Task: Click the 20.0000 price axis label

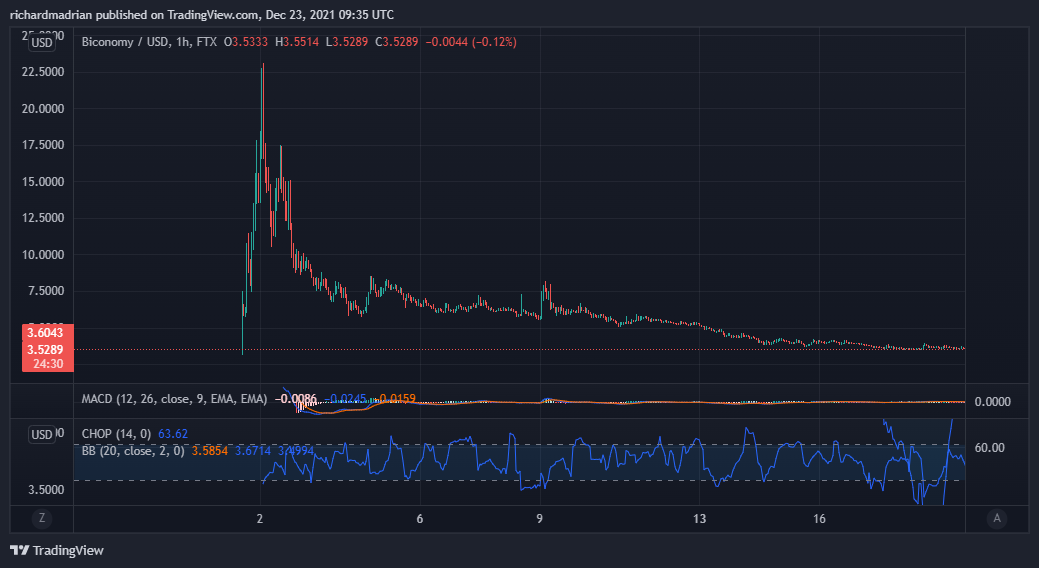Action: (43, 109)
